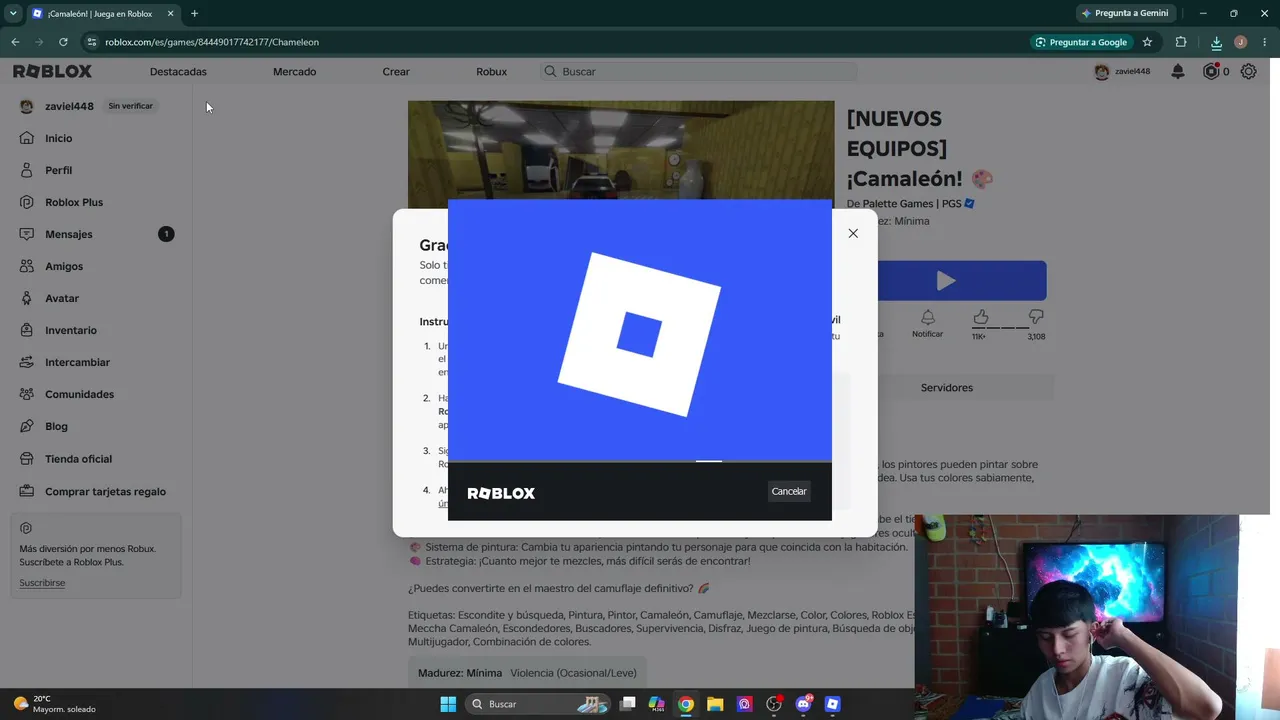Open Task View on the taskbar
Image resolution: width=1280 pixels, height=720 pixels.
coord(628,704)
